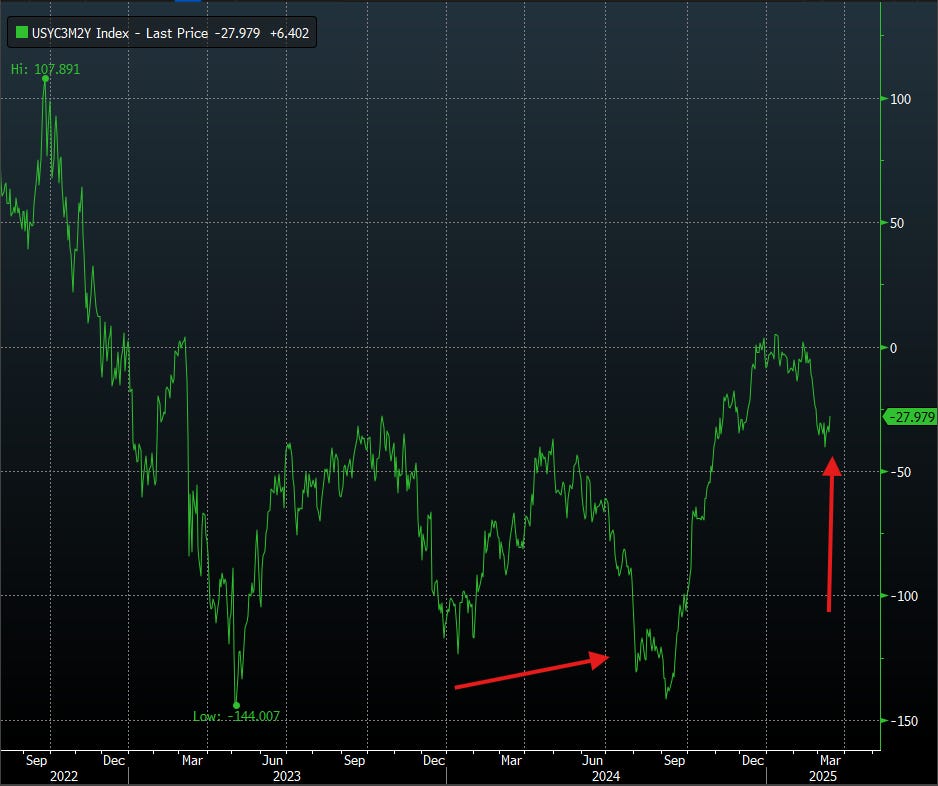Click the 100 y-axis label
The height and width of the screenshot is (786, 938).
click(900, 99)
